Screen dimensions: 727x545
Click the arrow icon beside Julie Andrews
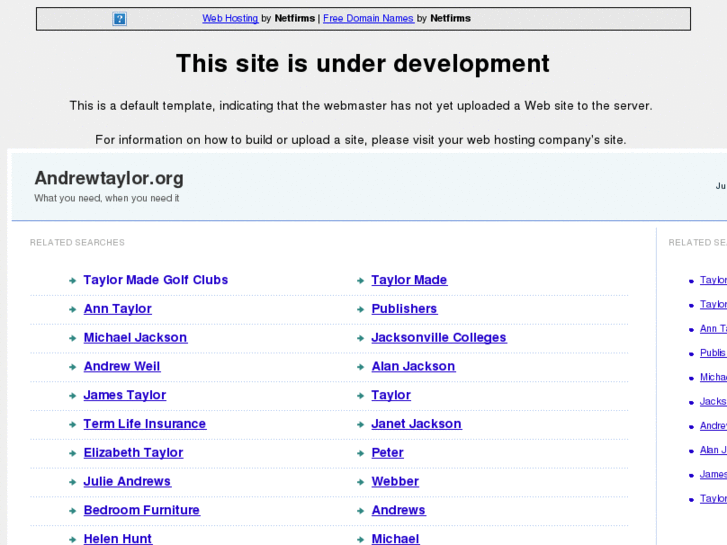pos(72,482)
